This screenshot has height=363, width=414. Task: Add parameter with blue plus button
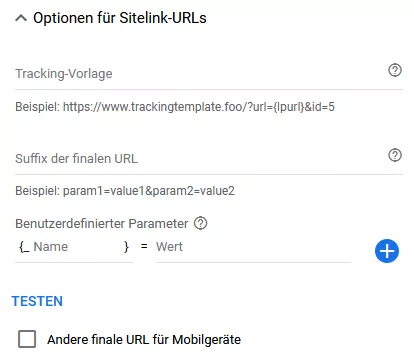(x=387, y=251)
